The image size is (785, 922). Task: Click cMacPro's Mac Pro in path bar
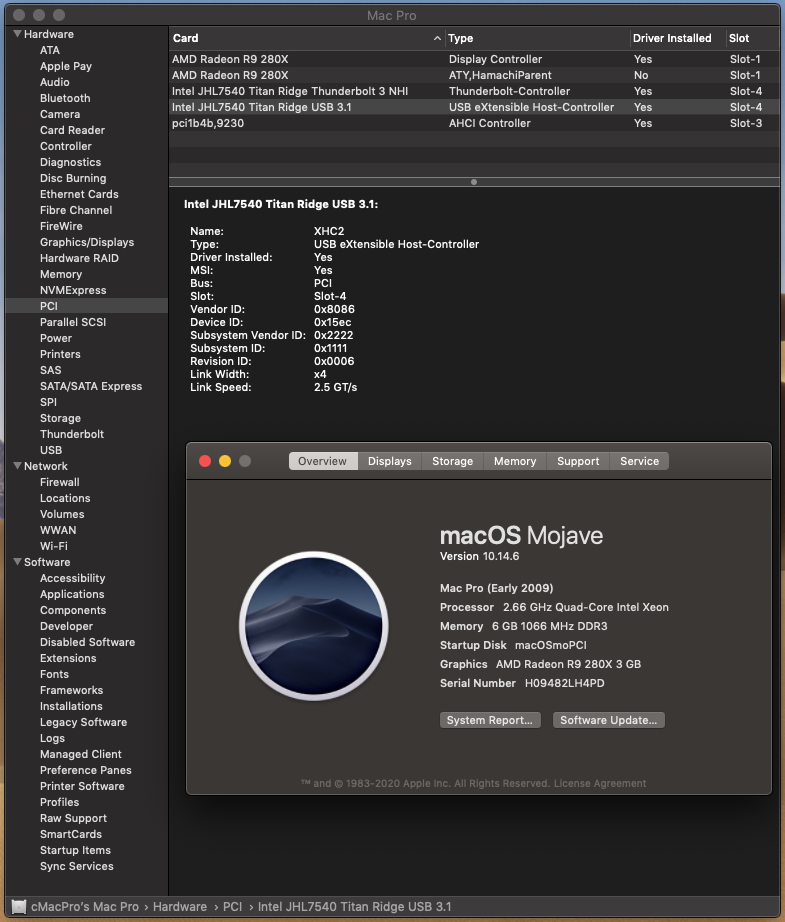(x=85, y=907)
